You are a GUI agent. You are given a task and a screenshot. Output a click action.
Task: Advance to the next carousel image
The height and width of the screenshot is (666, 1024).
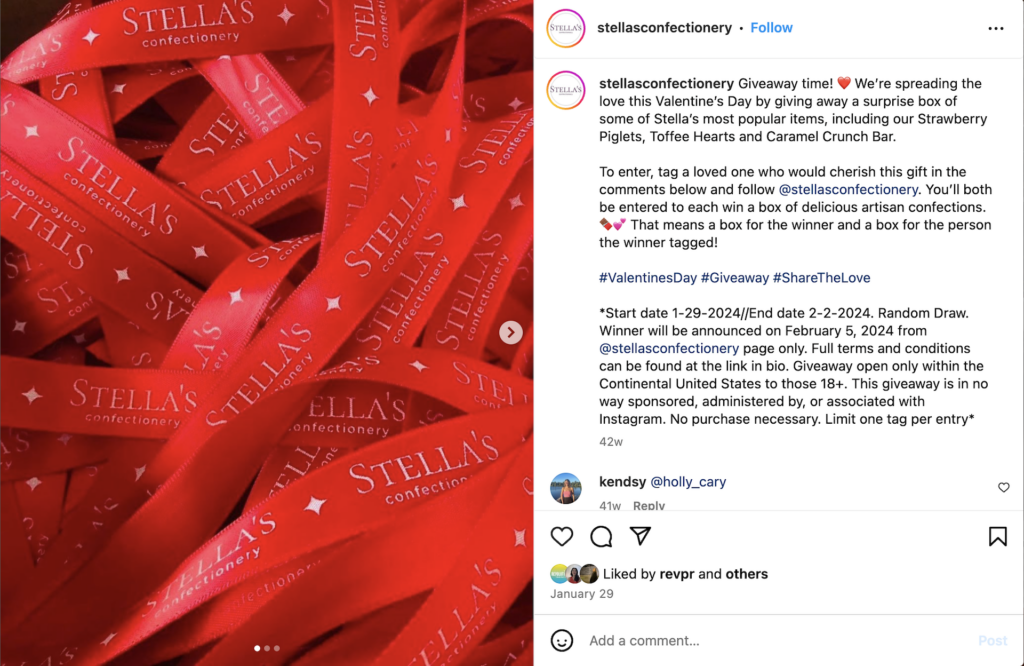pos(511,332)
